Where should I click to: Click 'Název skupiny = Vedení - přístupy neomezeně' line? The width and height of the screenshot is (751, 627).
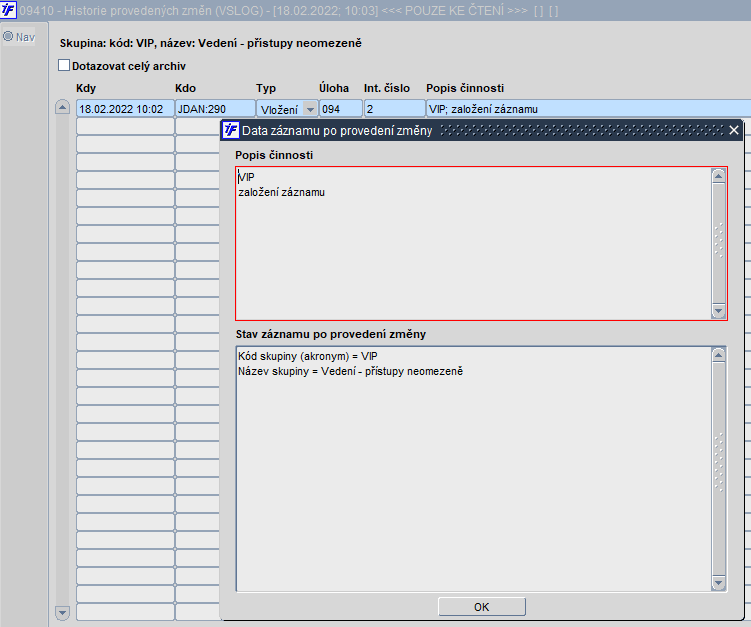point(351,371)
